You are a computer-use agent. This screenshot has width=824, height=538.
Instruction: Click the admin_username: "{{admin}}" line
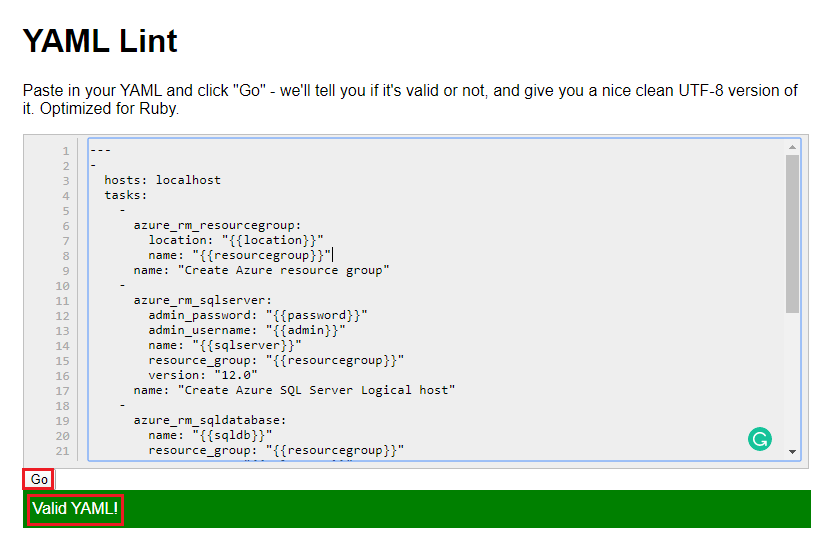tap(246, 330)
